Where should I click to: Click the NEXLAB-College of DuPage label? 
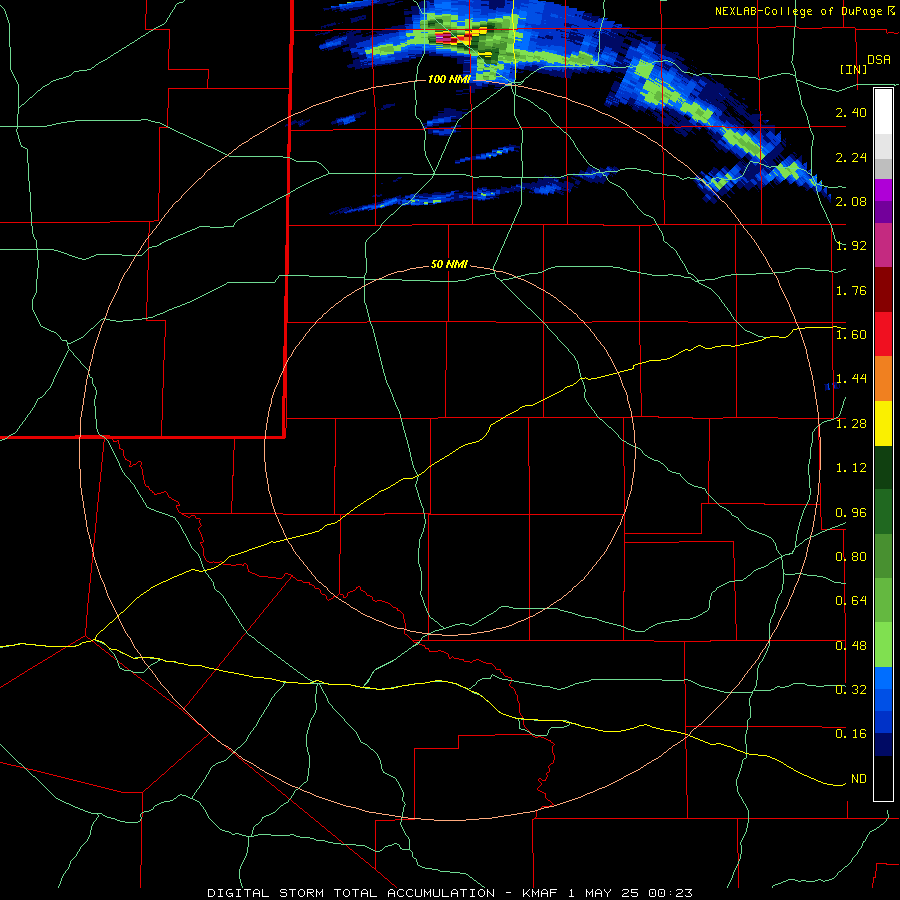798,11
